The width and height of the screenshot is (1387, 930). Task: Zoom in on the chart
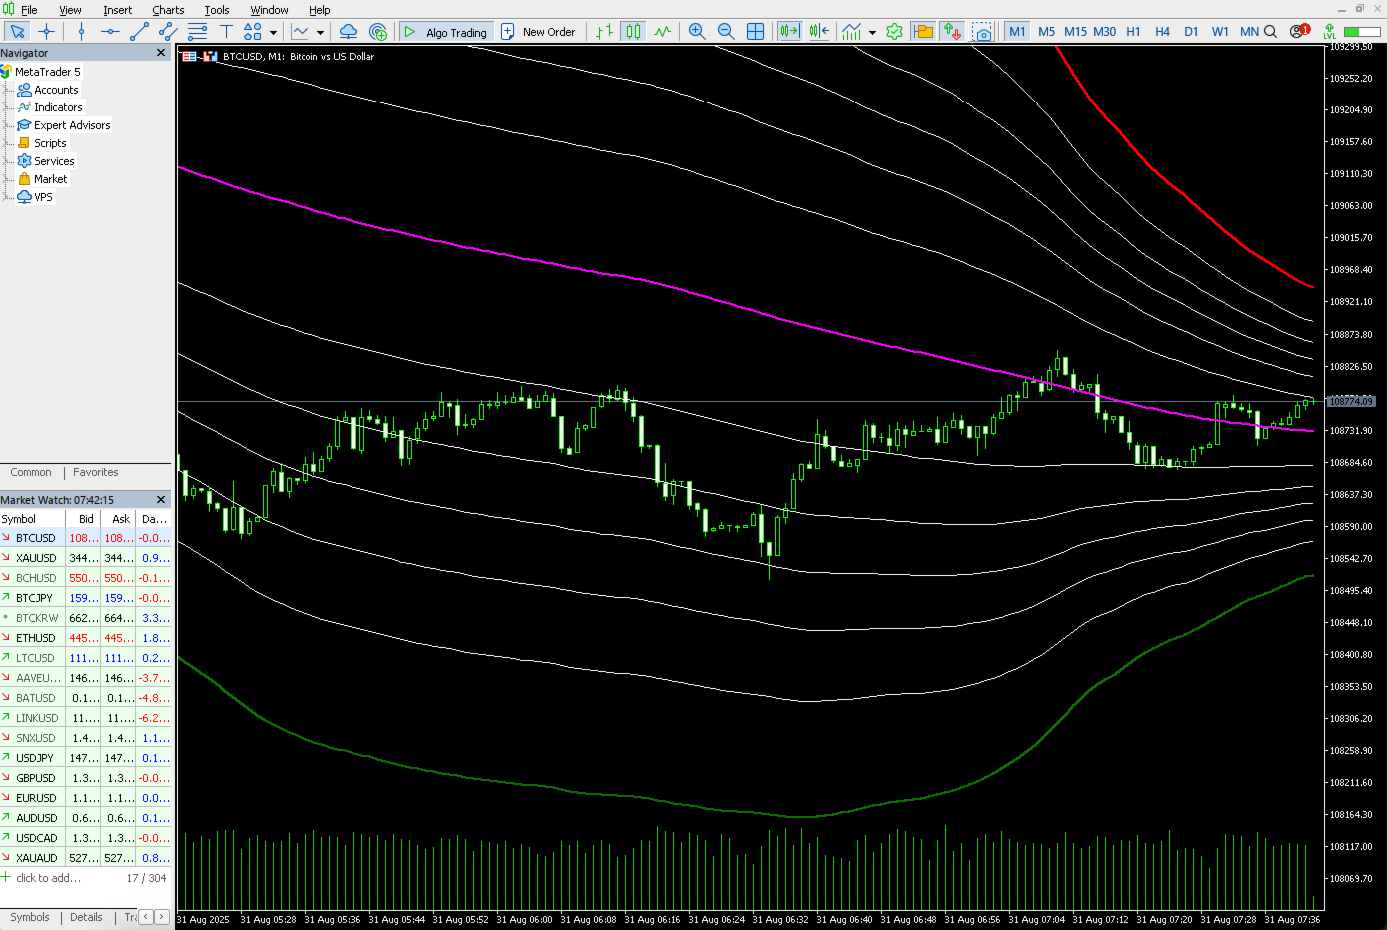point(697,32)
